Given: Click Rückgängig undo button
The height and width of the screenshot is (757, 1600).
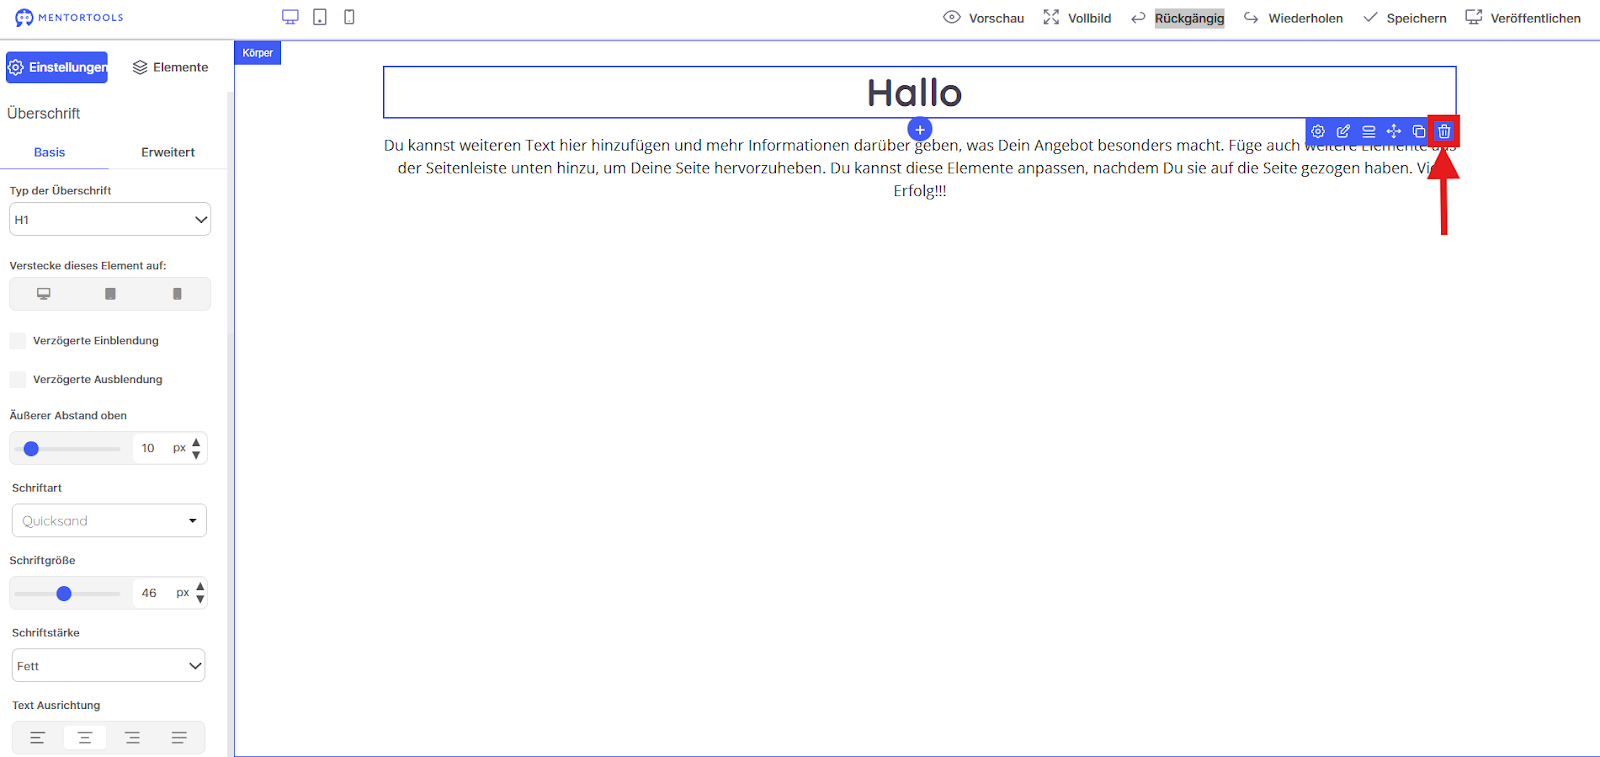Looking at the screenshot, I should tap(1178, 18).
